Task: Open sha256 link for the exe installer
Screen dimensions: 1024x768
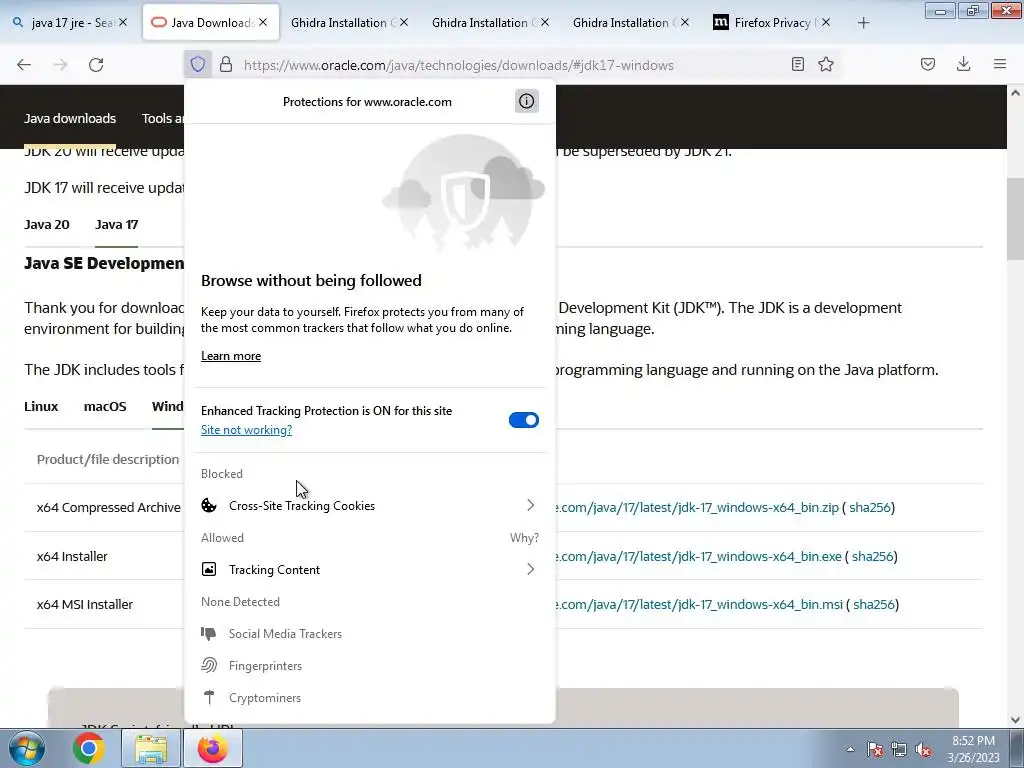Action: [x=872, y=556]
